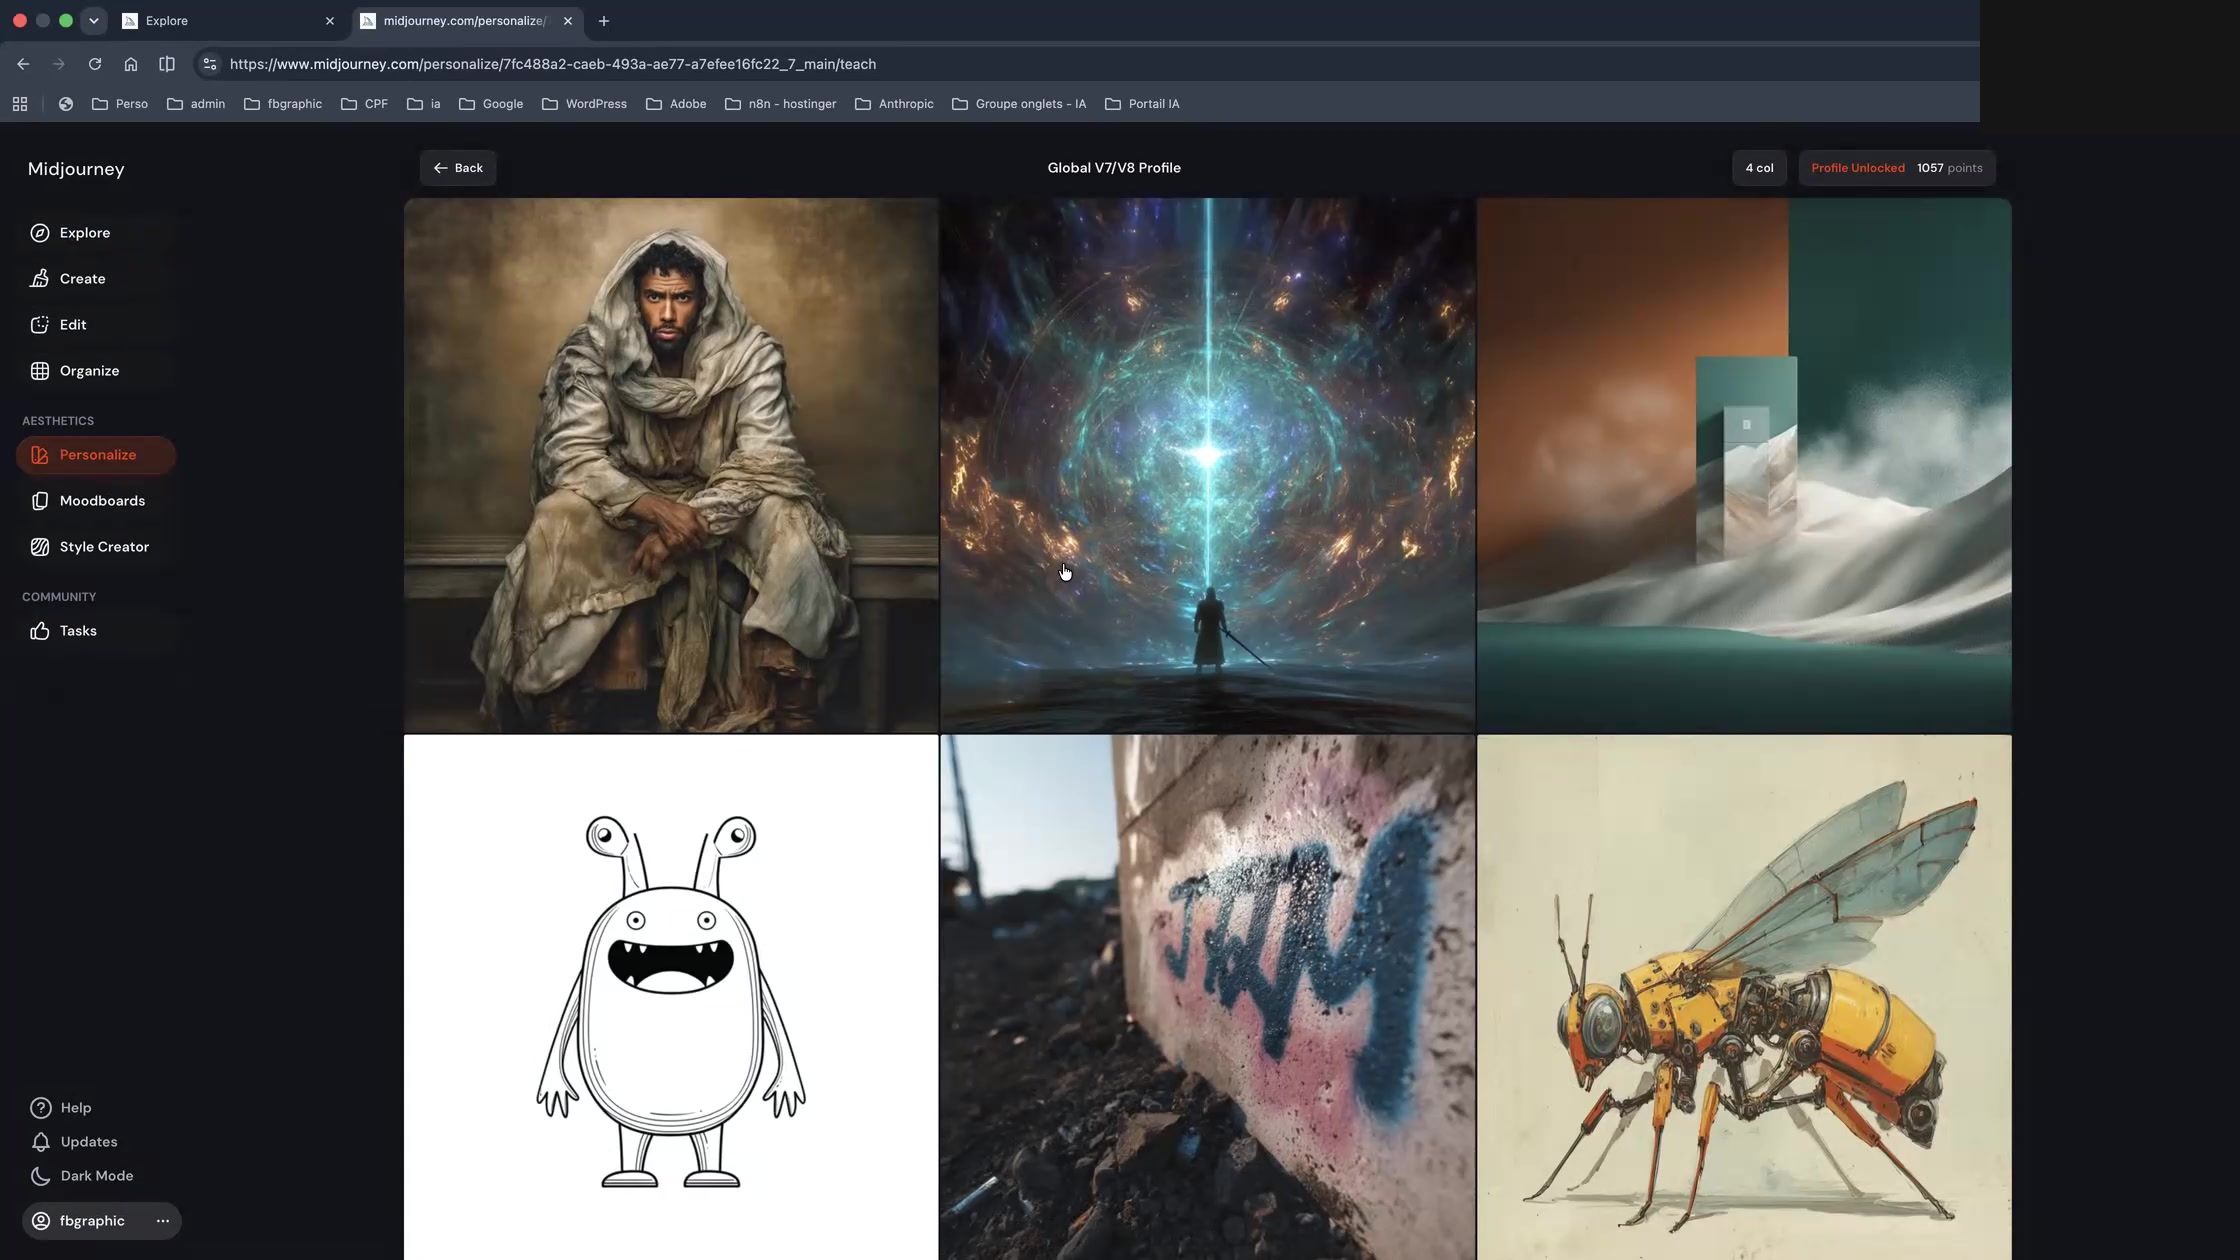Select the line-art monster drawing
The height and width of the screenshot is (1260, 2240).
pyautogui.click(x=671, y=998)
